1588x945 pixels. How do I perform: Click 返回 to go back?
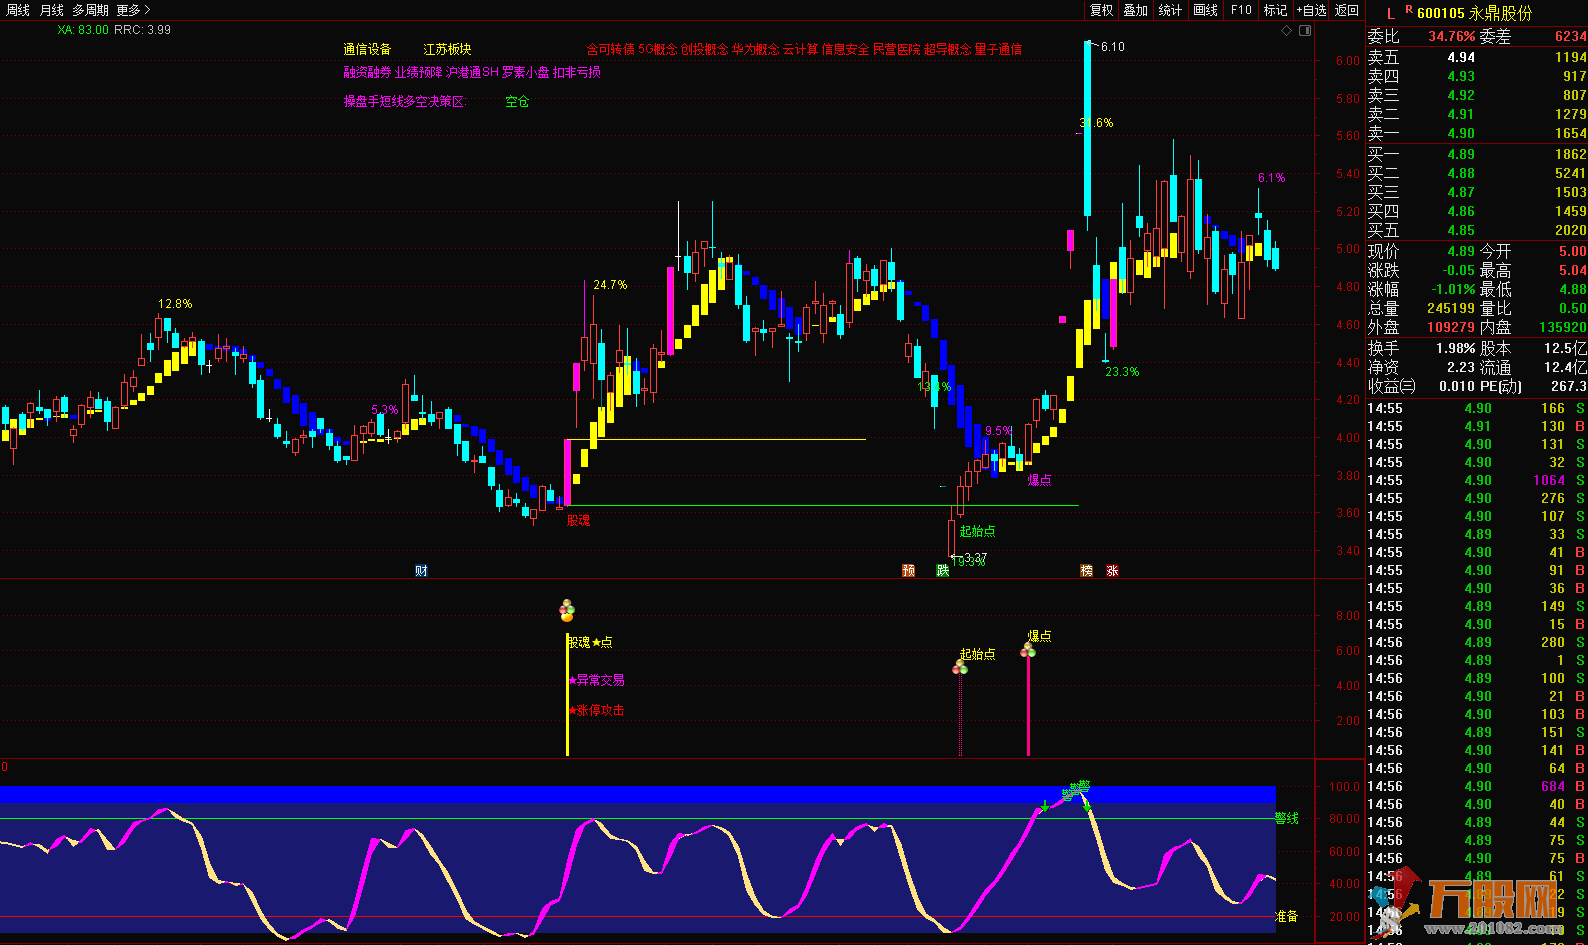(1347, 10)
